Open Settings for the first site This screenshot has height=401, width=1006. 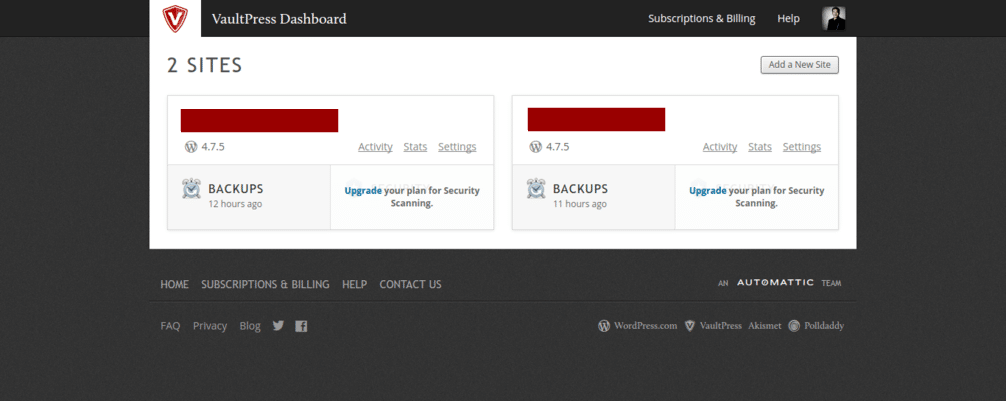click(457, 147)
